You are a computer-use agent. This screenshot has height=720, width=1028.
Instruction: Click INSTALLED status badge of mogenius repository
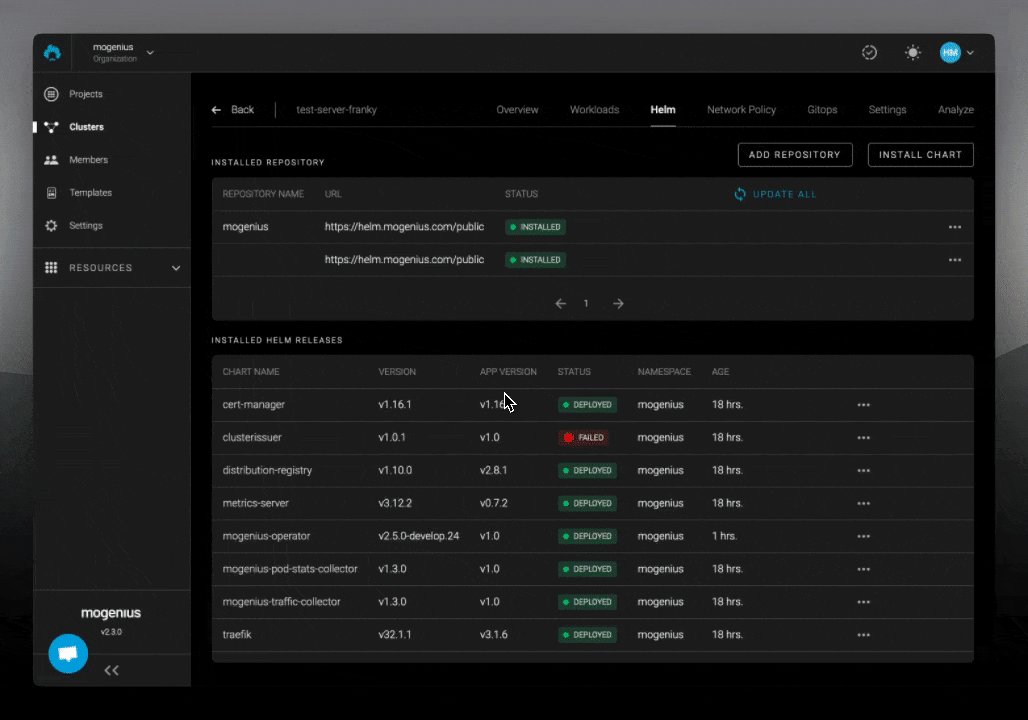(x=536, y=227)
